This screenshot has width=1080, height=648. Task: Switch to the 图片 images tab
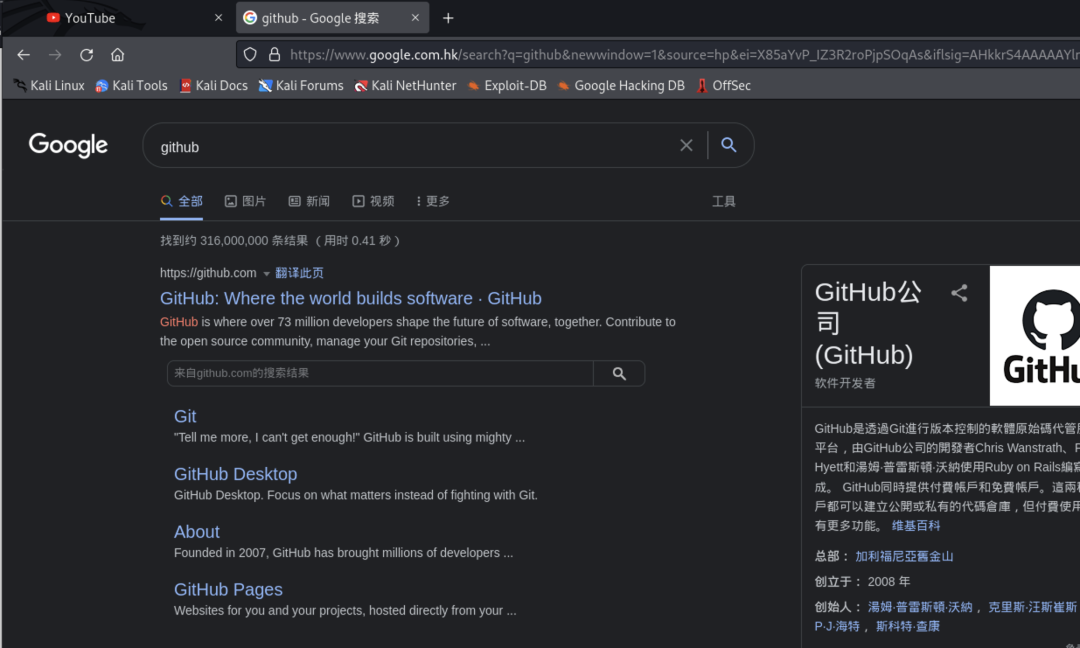tap(245, 201)
